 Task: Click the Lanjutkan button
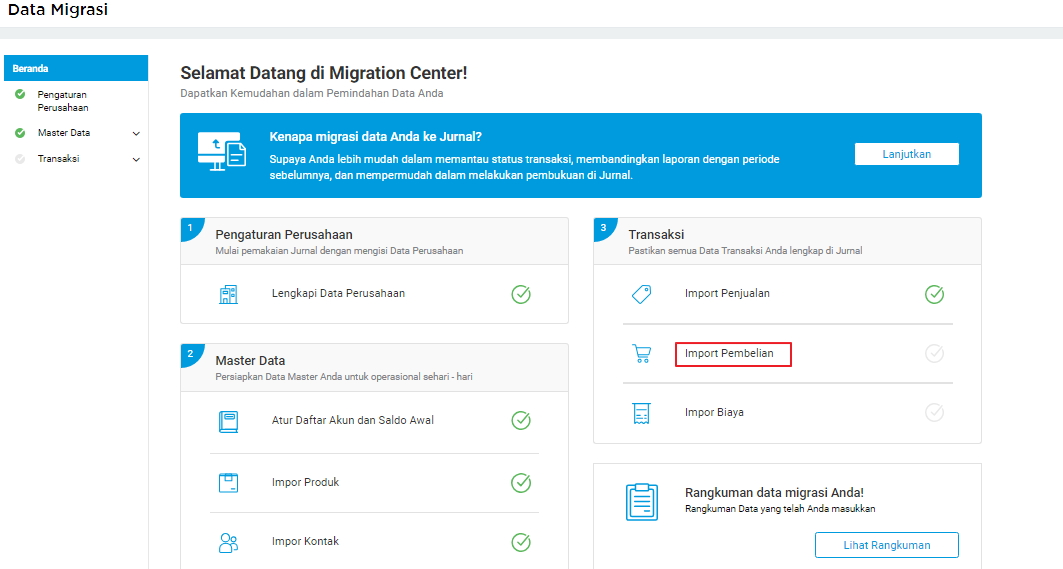click(x=906, y=154)
